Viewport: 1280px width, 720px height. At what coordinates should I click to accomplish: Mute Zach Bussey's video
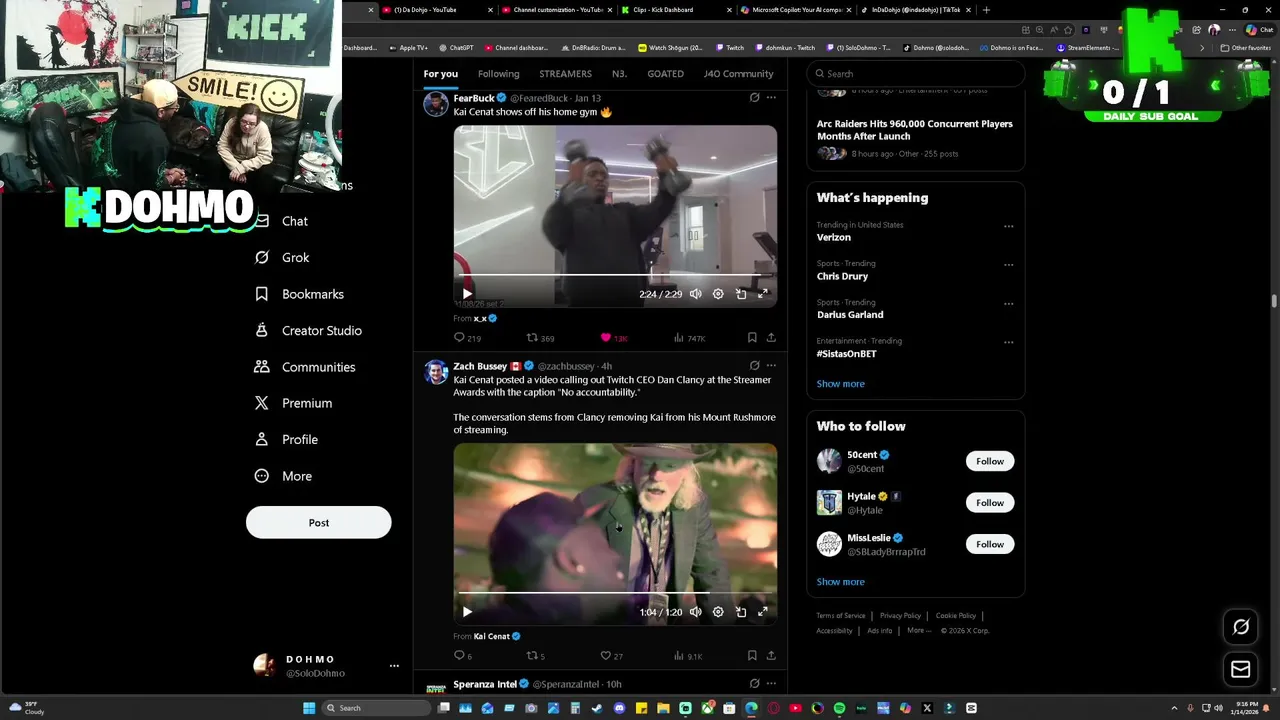click(x=695, y=612)
